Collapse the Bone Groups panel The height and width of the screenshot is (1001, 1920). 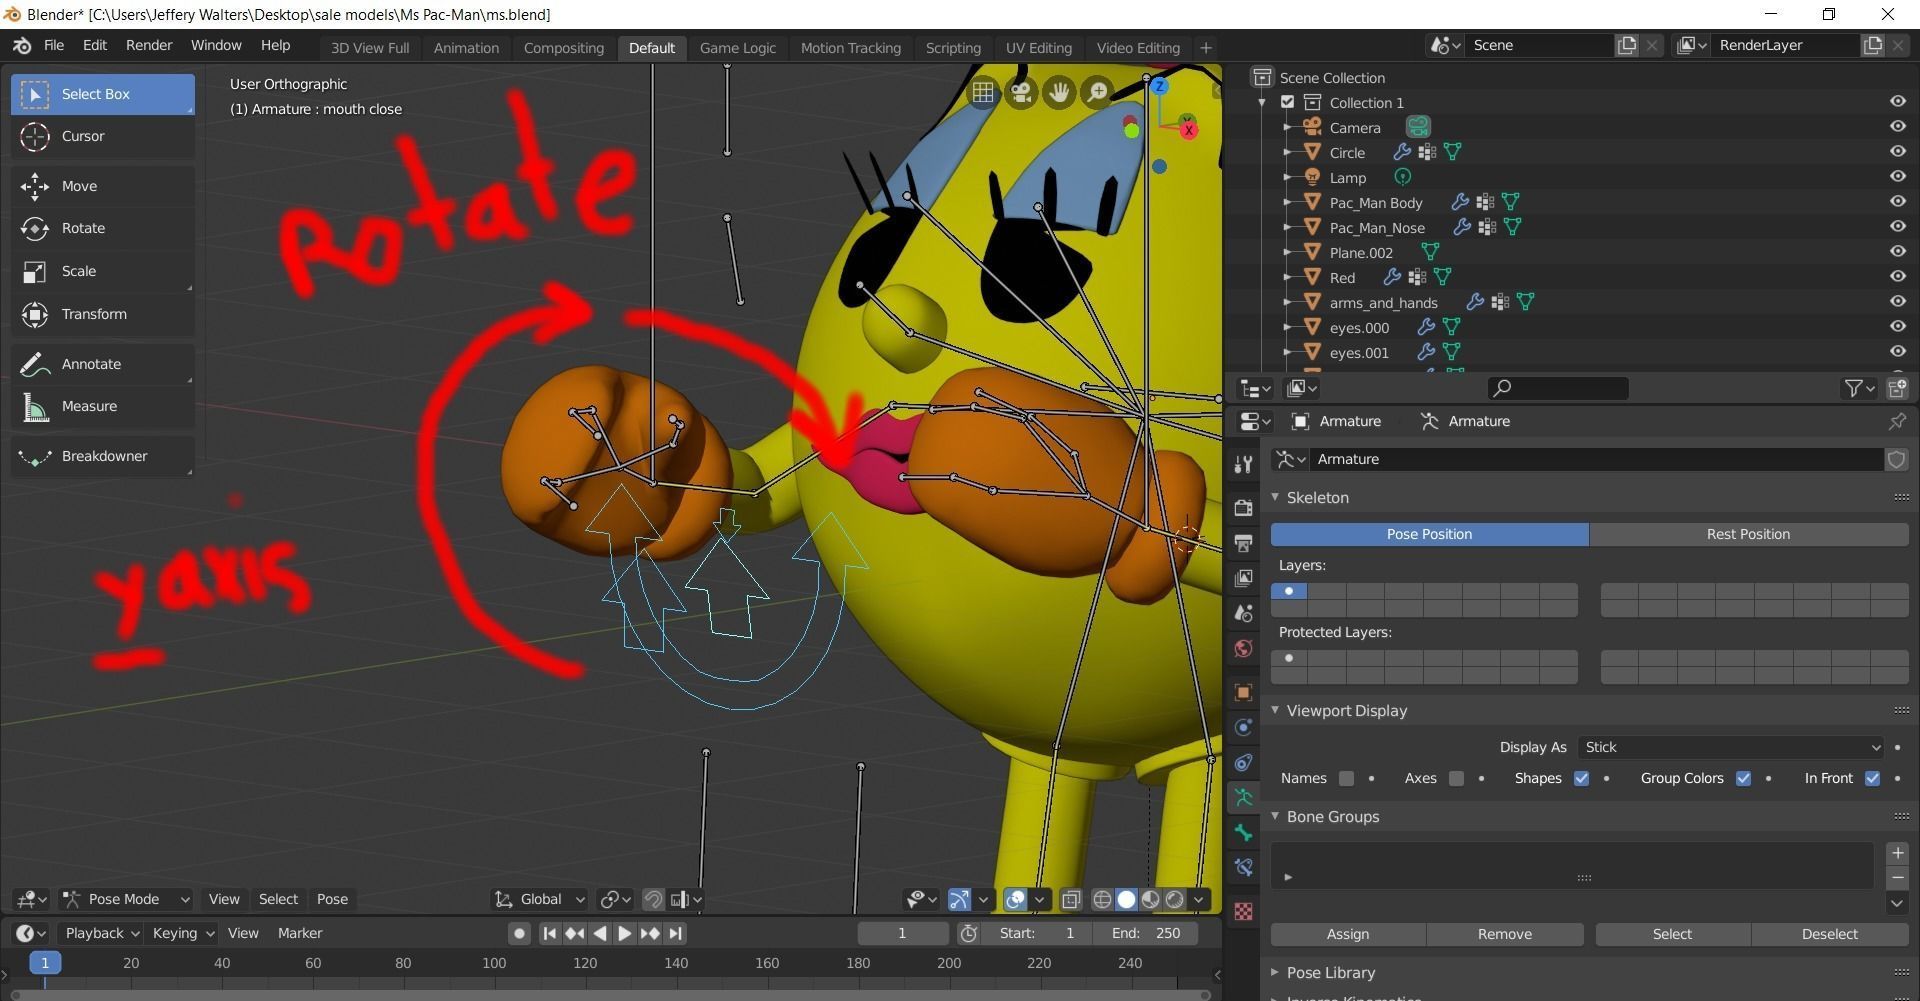click(x=1275, y=816)
